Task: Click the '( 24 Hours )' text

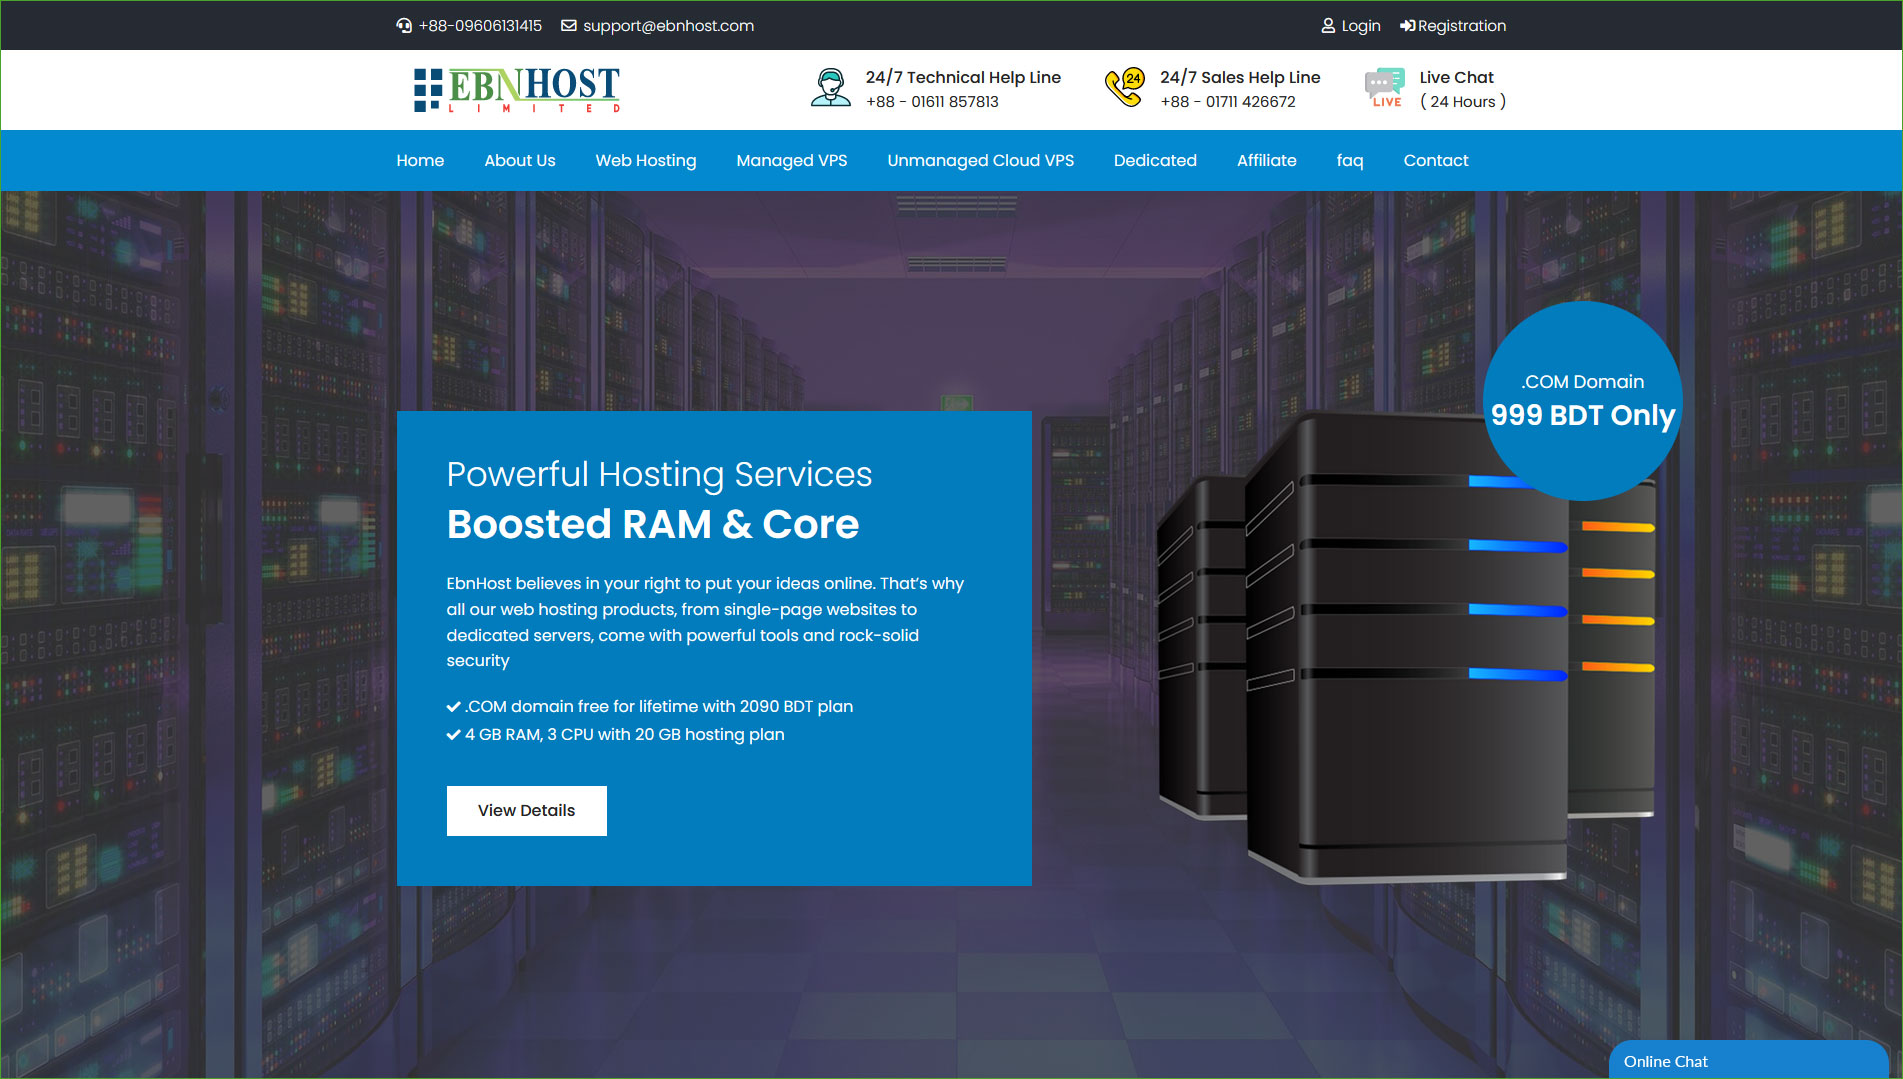Action: tap(1463, 102)
